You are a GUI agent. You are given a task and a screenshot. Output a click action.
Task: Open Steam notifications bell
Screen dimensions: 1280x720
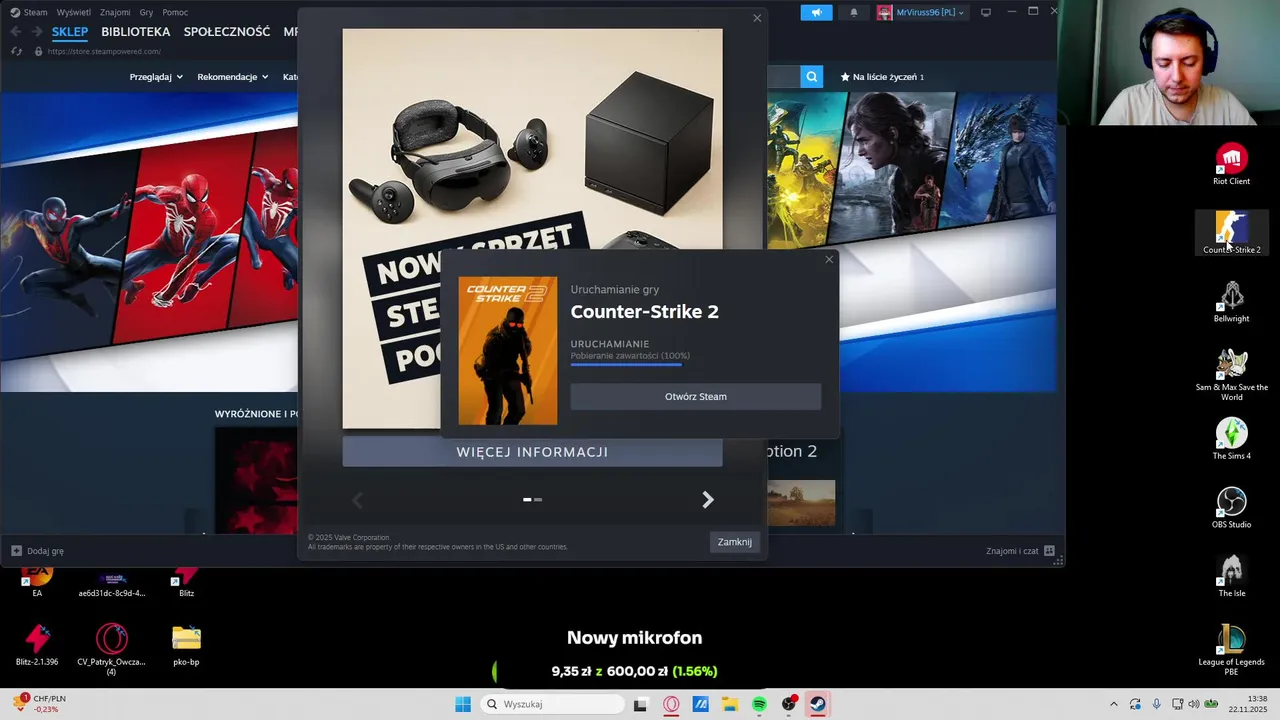[854, 12]
